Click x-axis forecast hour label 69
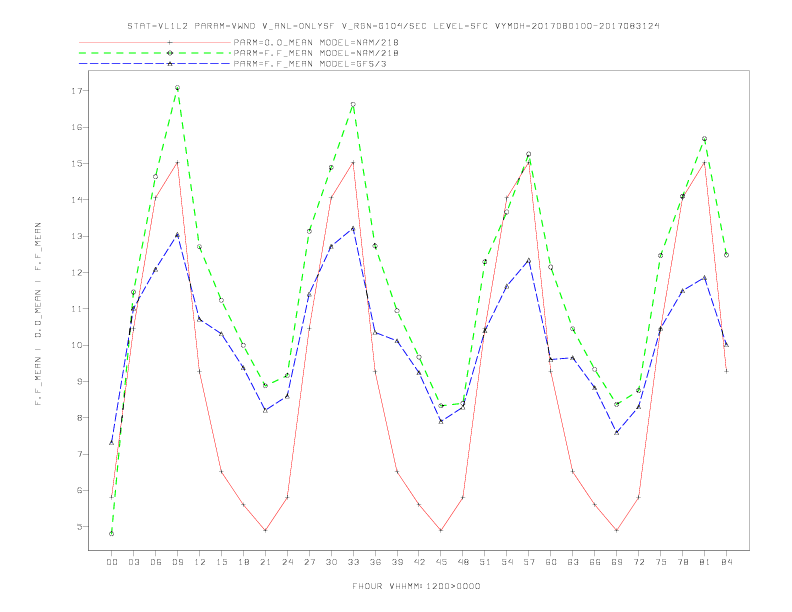This screenshot has width=792, height=612. 617,562
